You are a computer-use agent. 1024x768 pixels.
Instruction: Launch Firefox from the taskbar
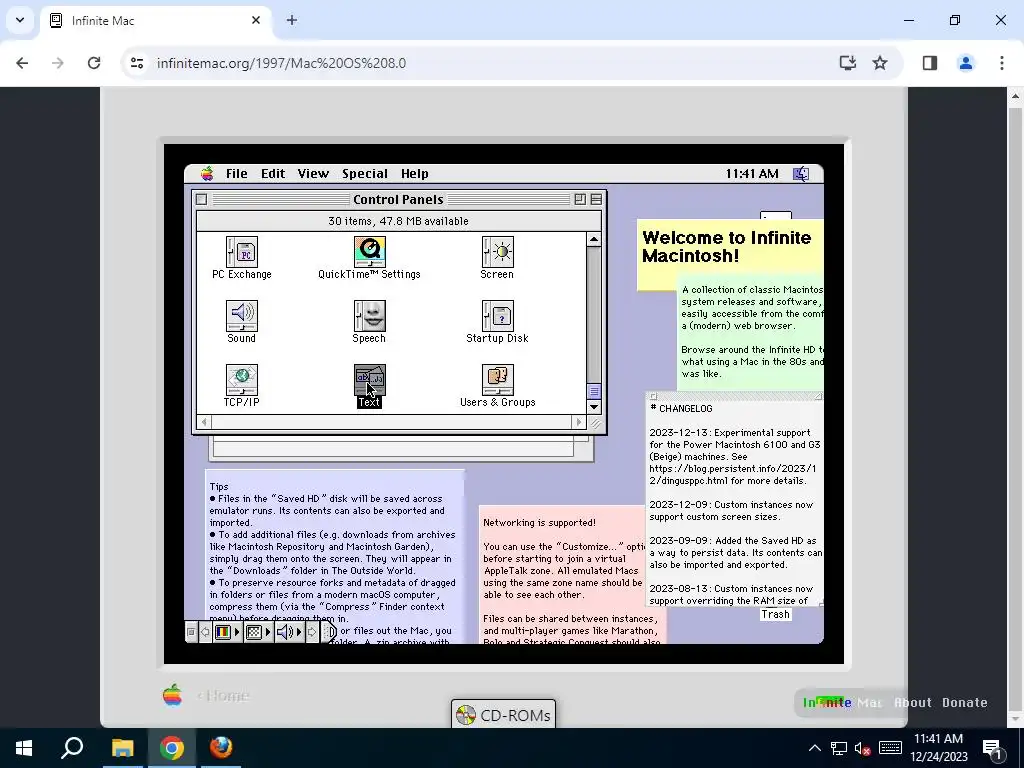(x=221, y=748)
